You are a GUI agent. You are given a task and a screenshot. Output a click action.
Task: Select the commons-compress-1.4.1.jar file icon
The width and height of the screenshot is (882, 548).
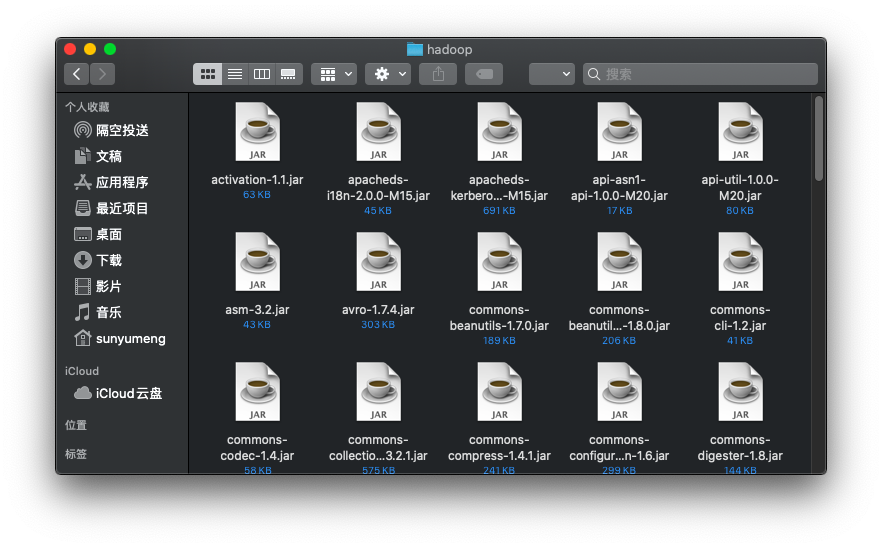pos(500,392)
